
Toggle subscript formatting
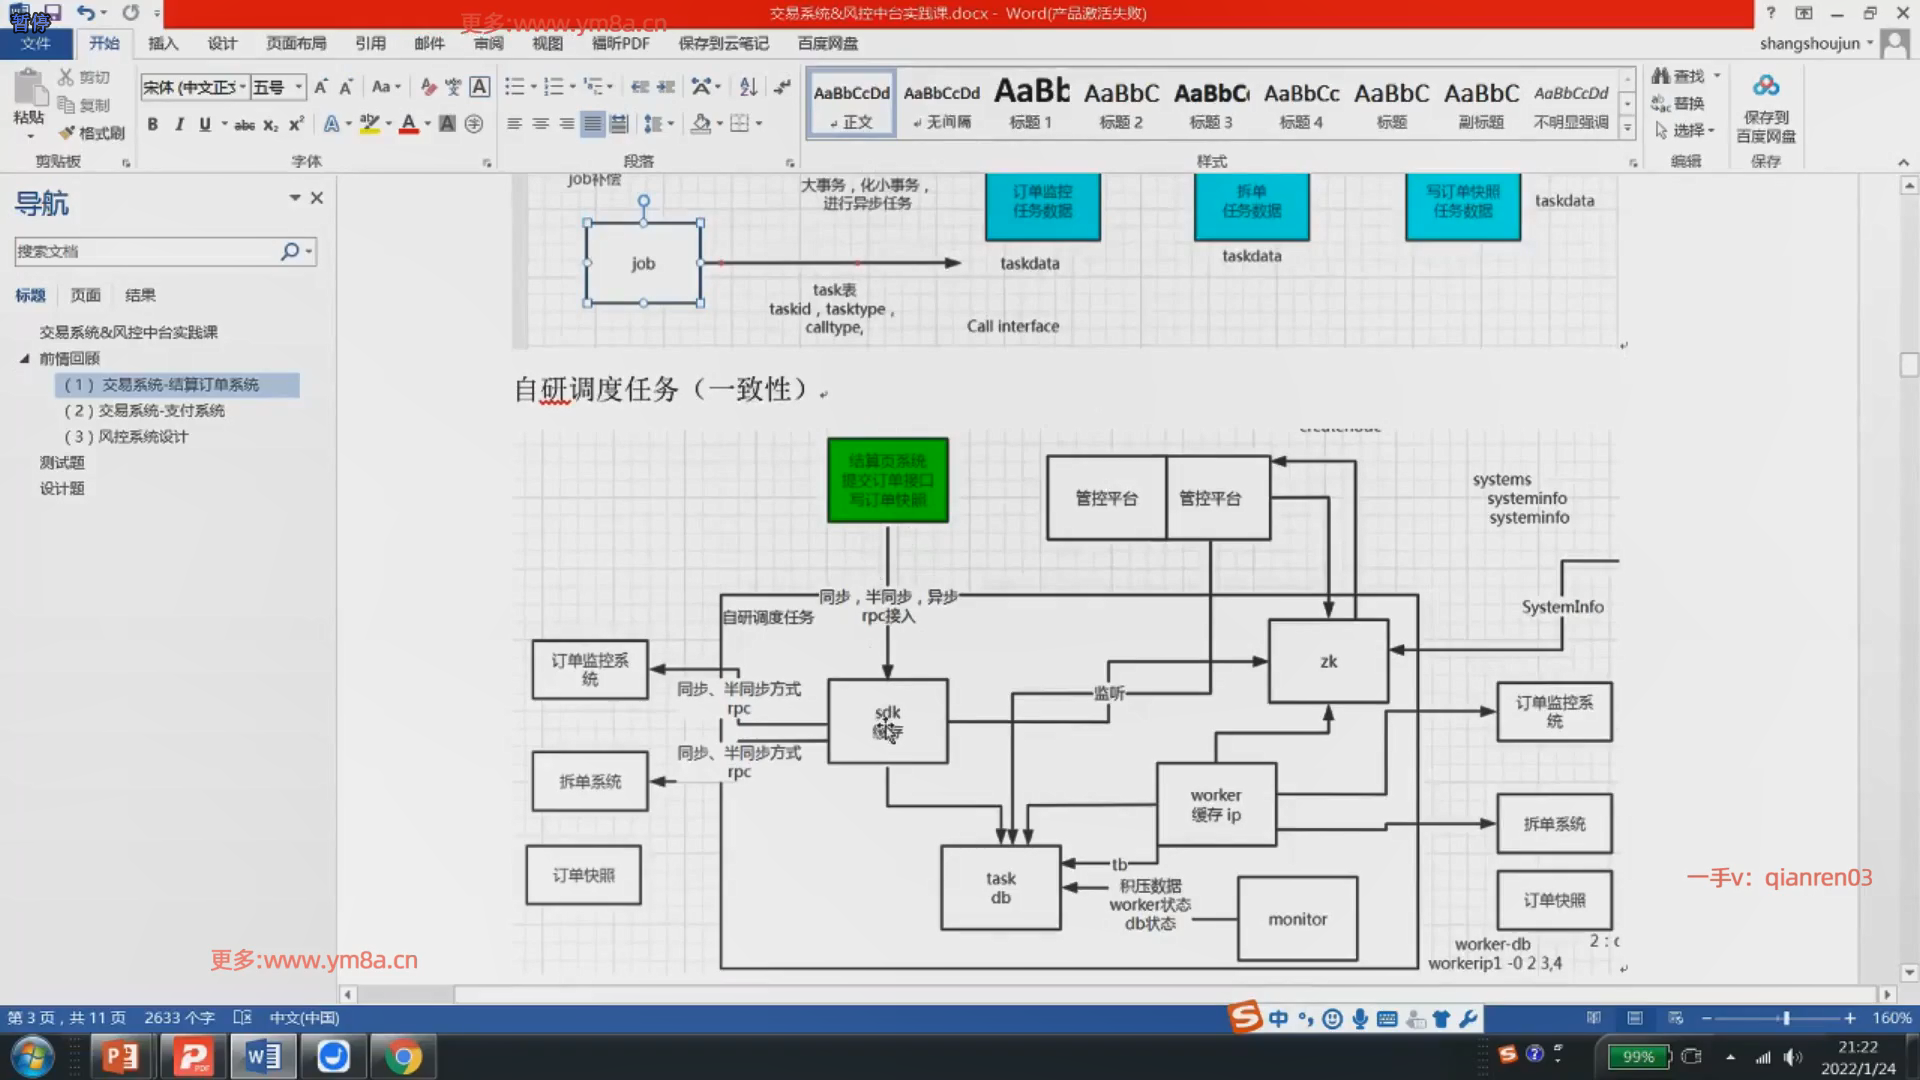[x=270, y=124]
